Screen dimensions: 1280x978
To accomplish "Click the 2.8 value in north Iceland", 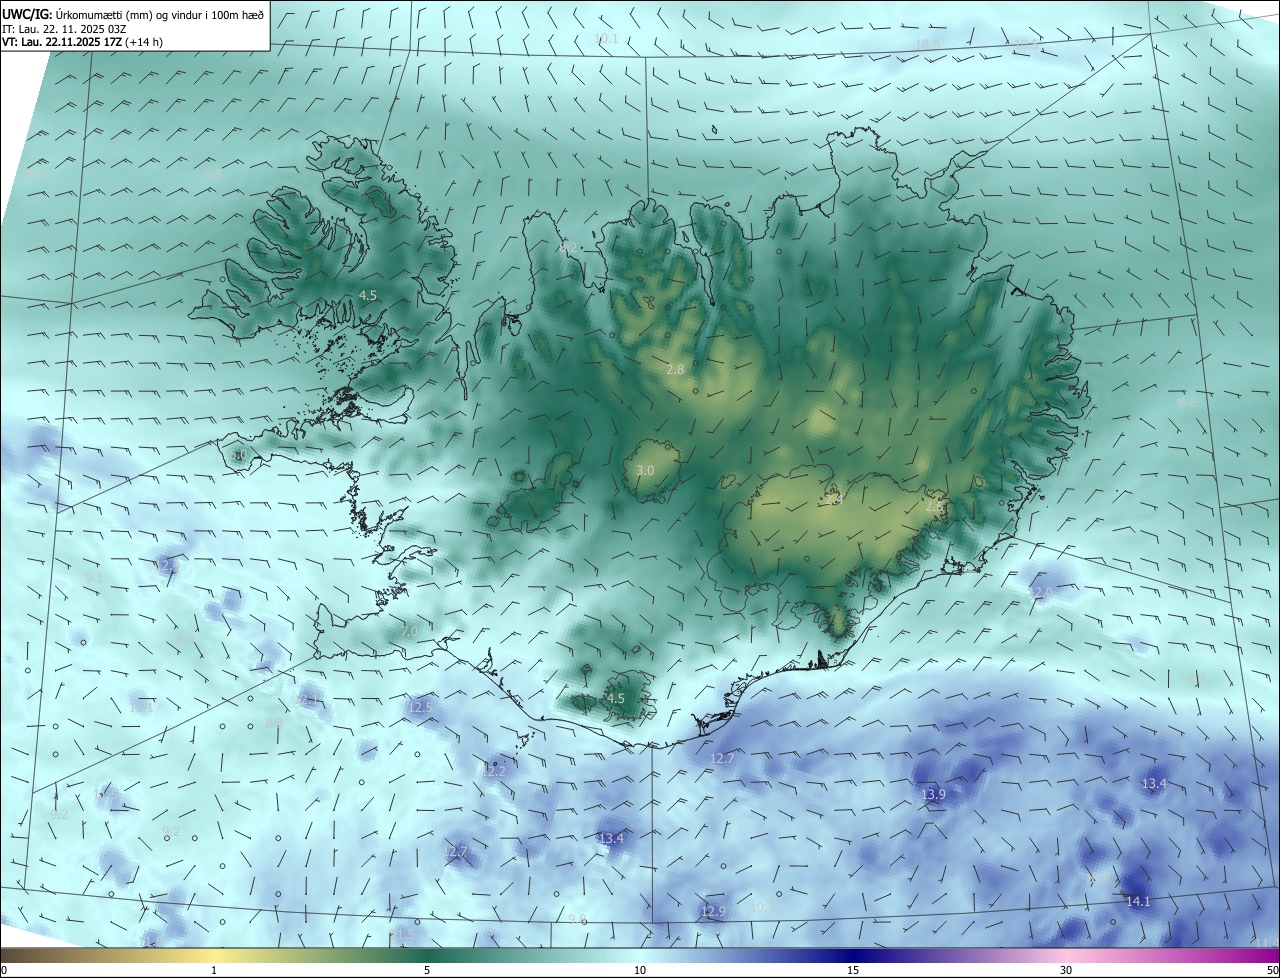I will [675, 369].
